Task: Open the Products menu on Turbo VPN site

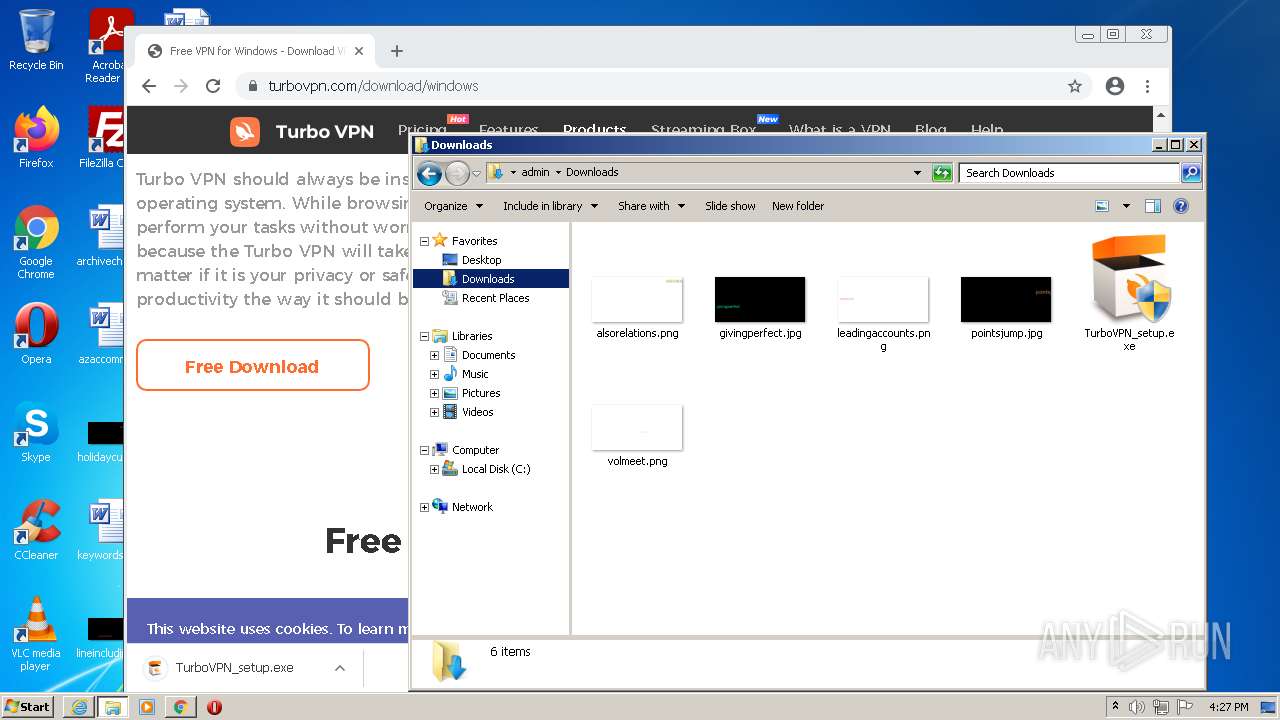Action: [594, 130]
